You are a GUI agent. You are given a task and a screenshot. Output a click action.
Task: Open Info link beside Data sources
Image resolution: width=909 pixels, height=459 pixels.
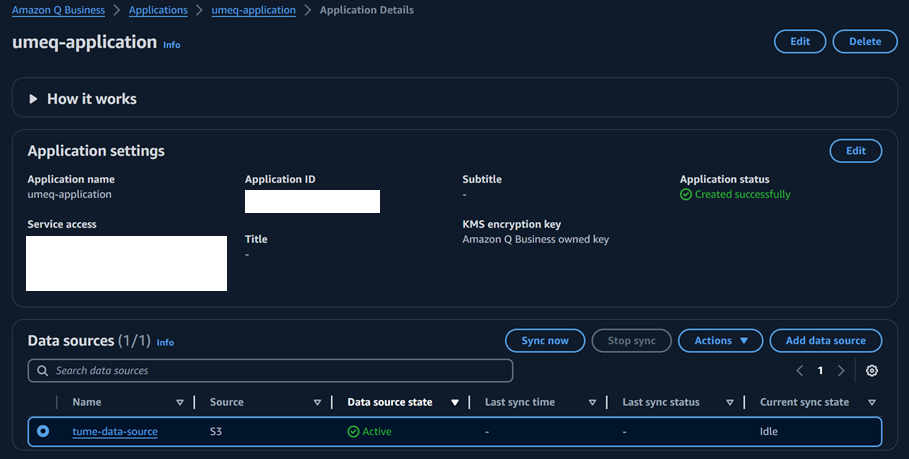[165, 343]
